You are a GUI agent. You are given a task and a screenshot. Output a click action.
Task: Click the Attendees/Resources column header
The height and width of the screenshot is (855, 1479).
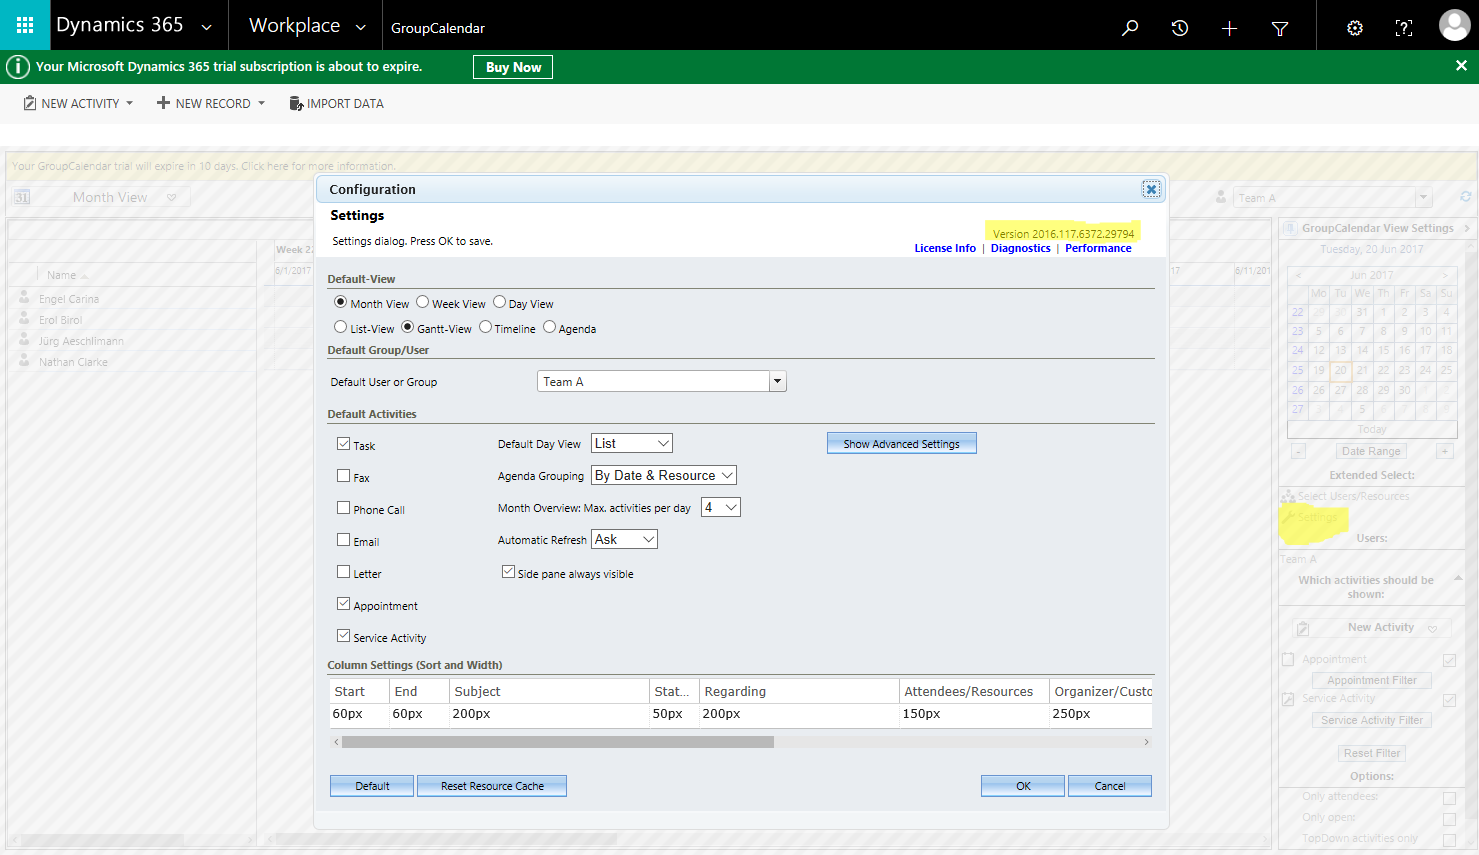(974, 691)
